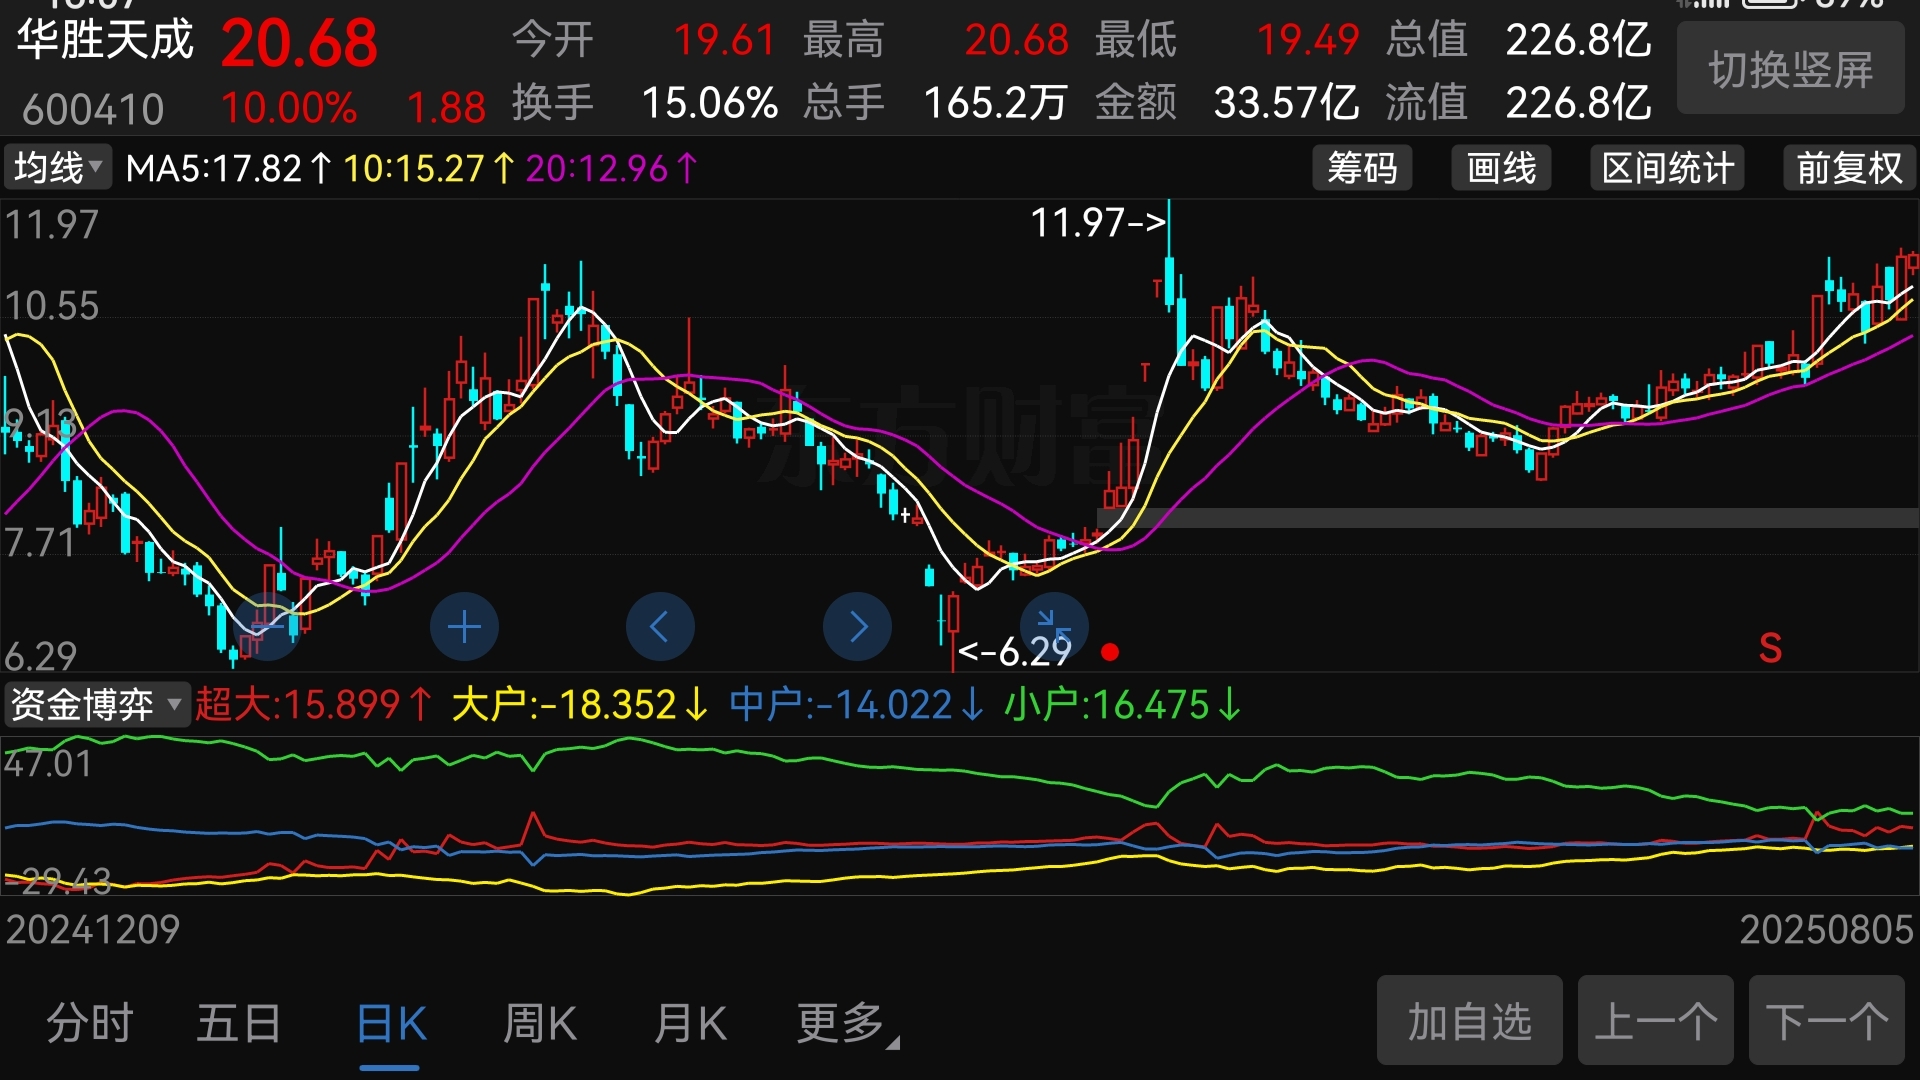The width and height of the screenshot is (1920, 1080).
Task: Tap the 6.29 low price label on chart
Action: point(1015,652)
